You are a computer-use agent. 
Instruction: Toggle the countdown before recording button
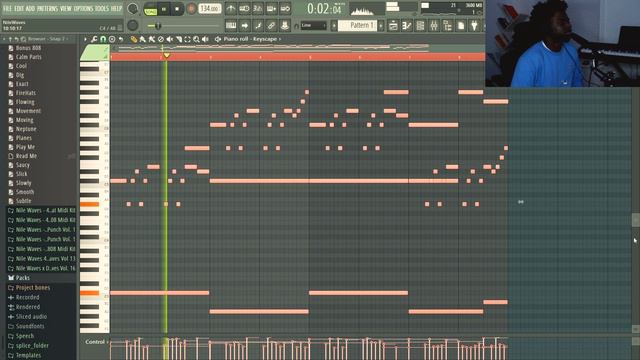coord(258,9)
